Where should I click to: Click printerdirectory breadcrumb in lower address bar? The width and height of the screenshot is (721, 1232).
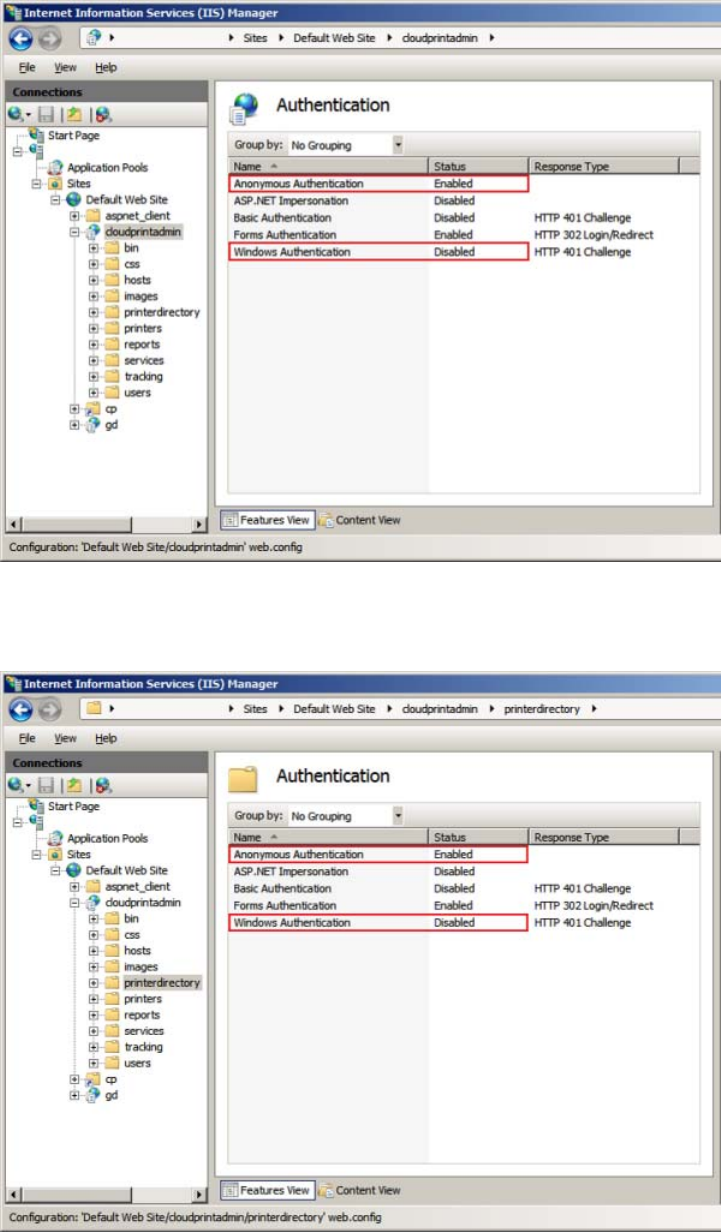[544, 709]
